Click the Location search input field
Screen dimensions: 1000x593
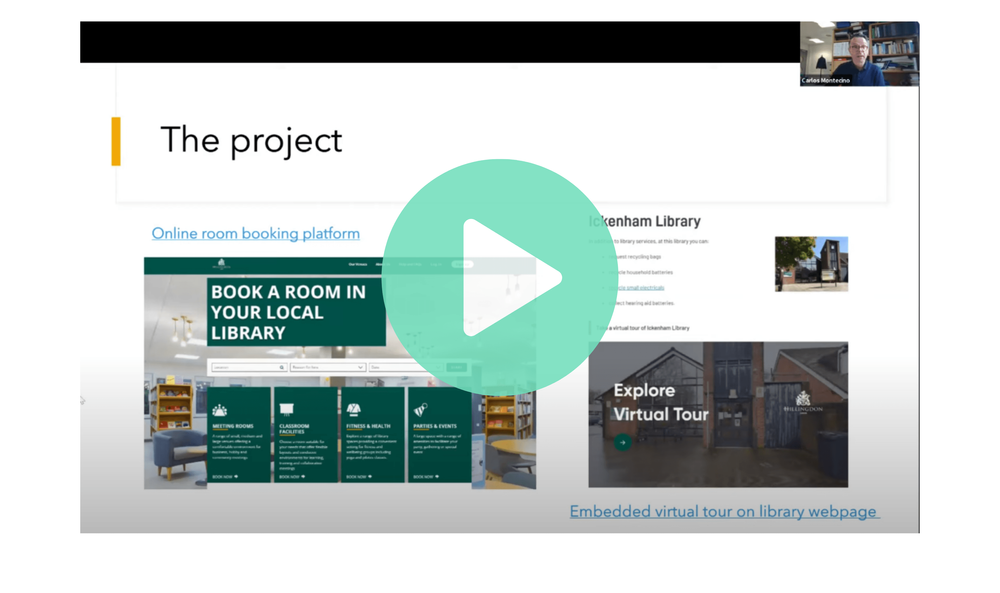[245, 368]
